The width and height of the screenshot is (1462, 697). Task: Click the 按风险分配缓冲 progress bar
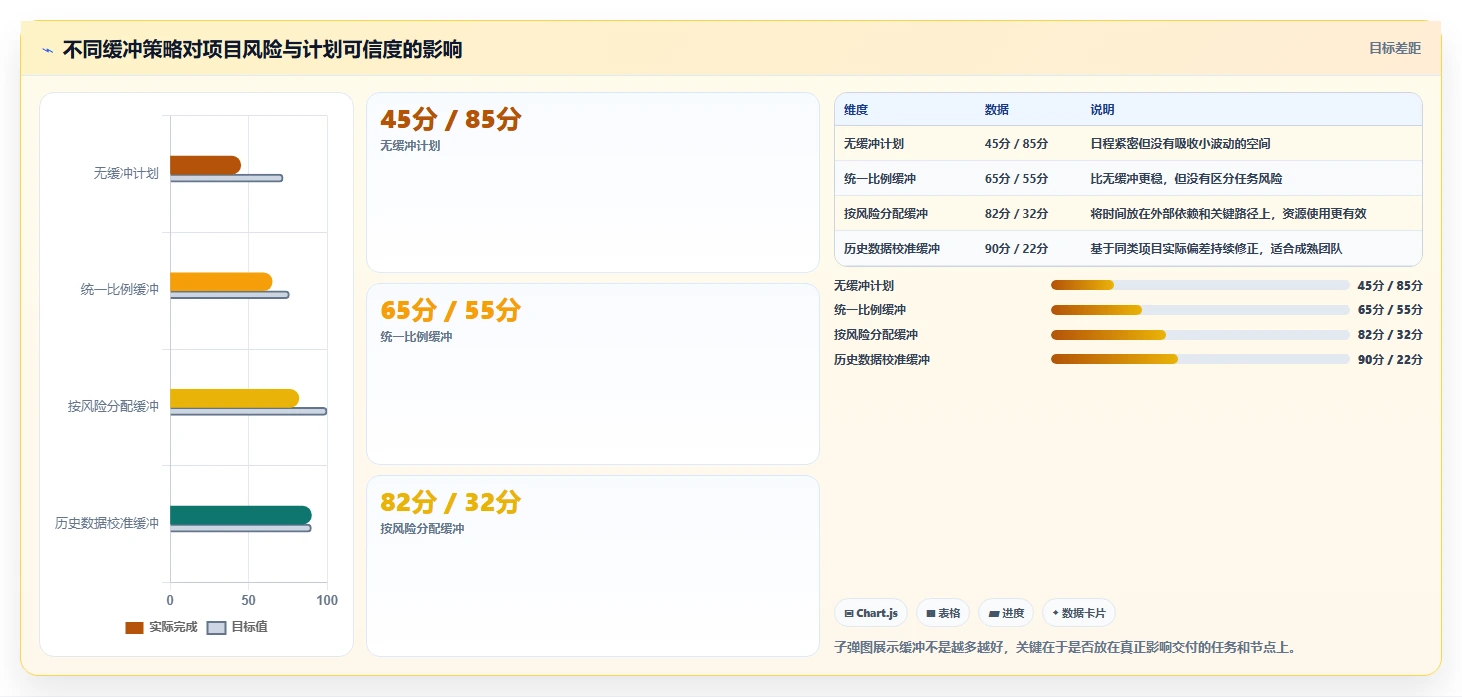(x=1200, y=335)
